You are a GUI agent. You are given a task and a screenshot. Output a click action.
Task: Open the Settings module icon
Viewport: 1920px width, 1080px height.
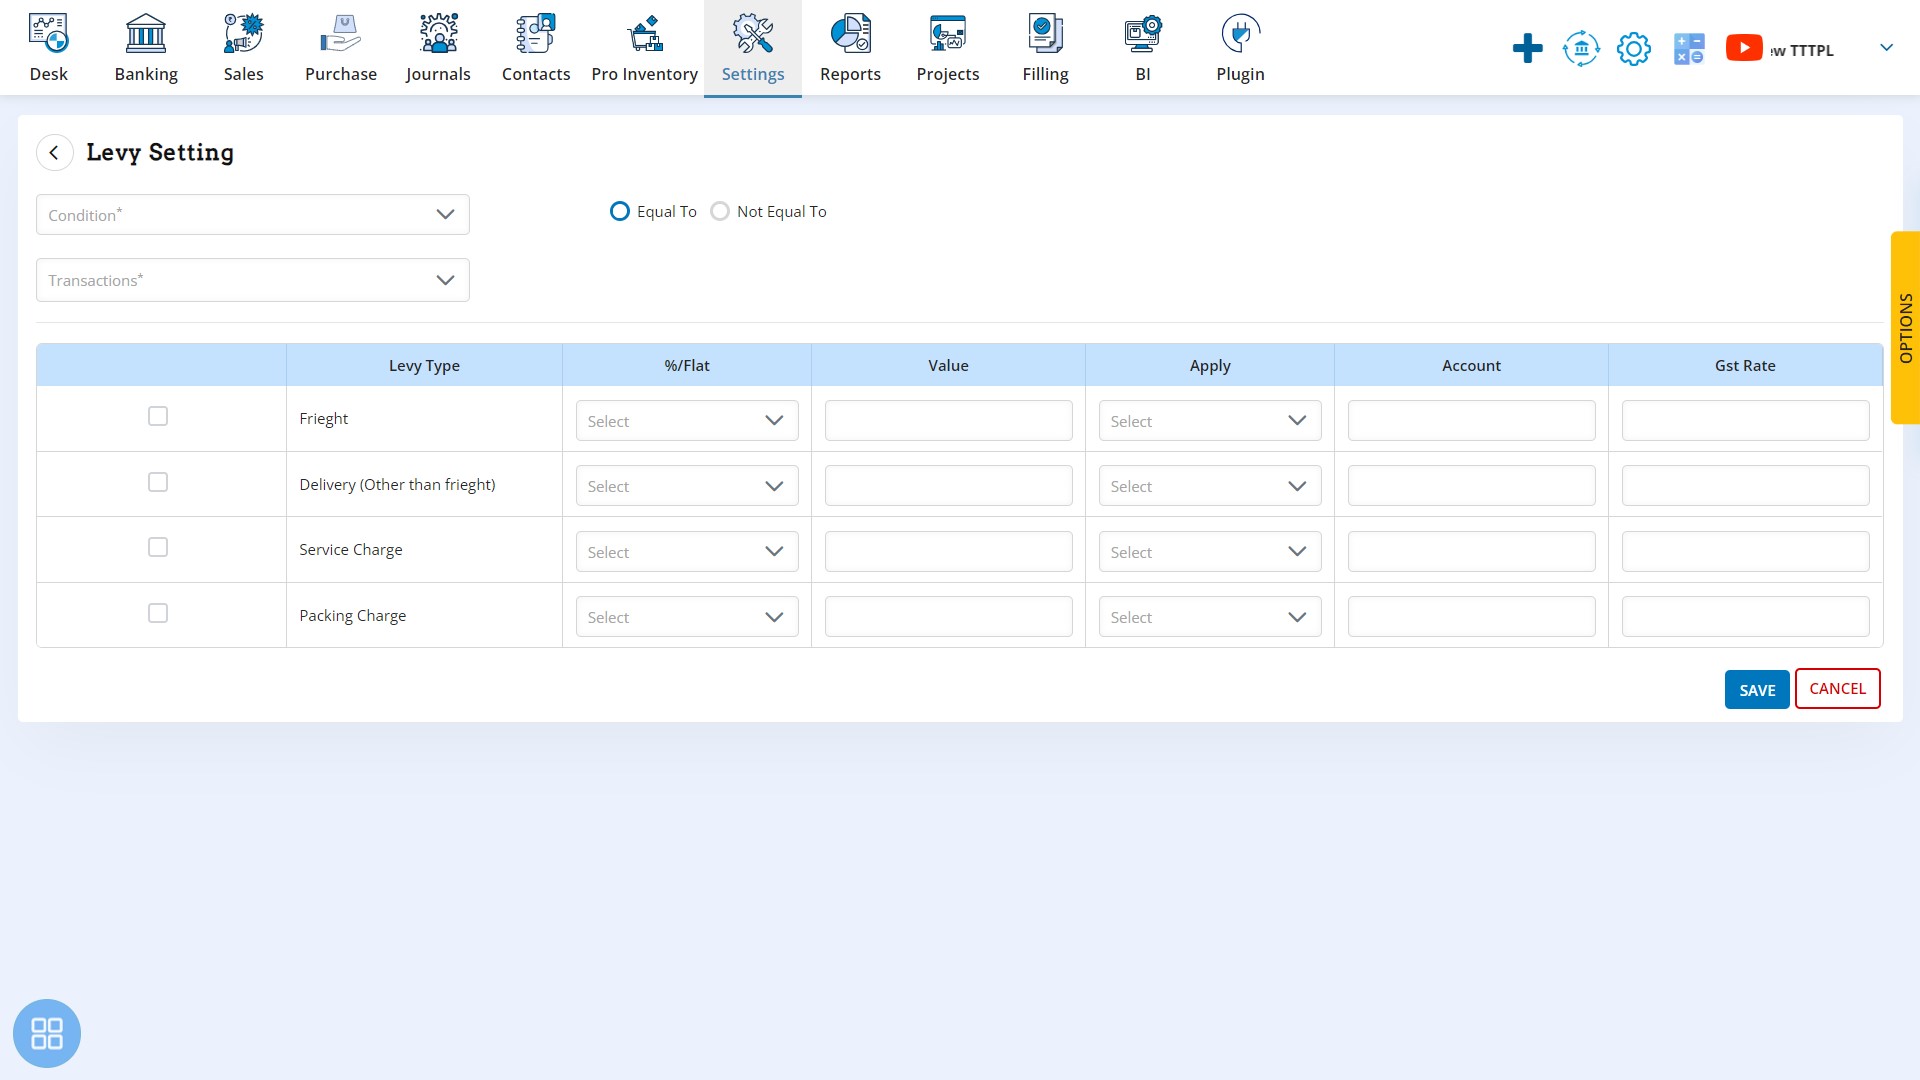pos(753,34)
